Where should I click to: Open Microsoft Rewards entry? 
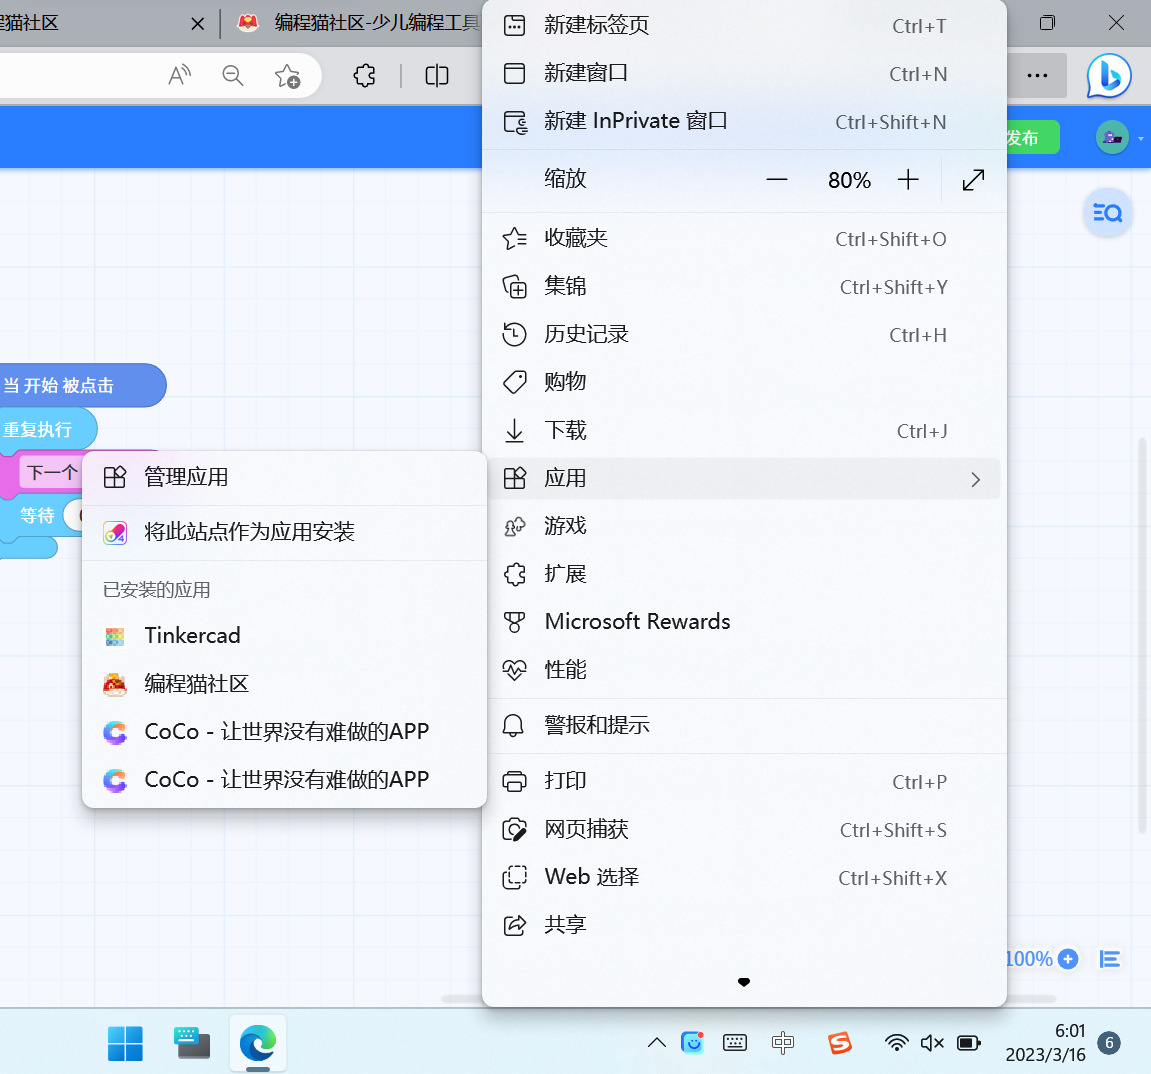[x=744, y=622]
